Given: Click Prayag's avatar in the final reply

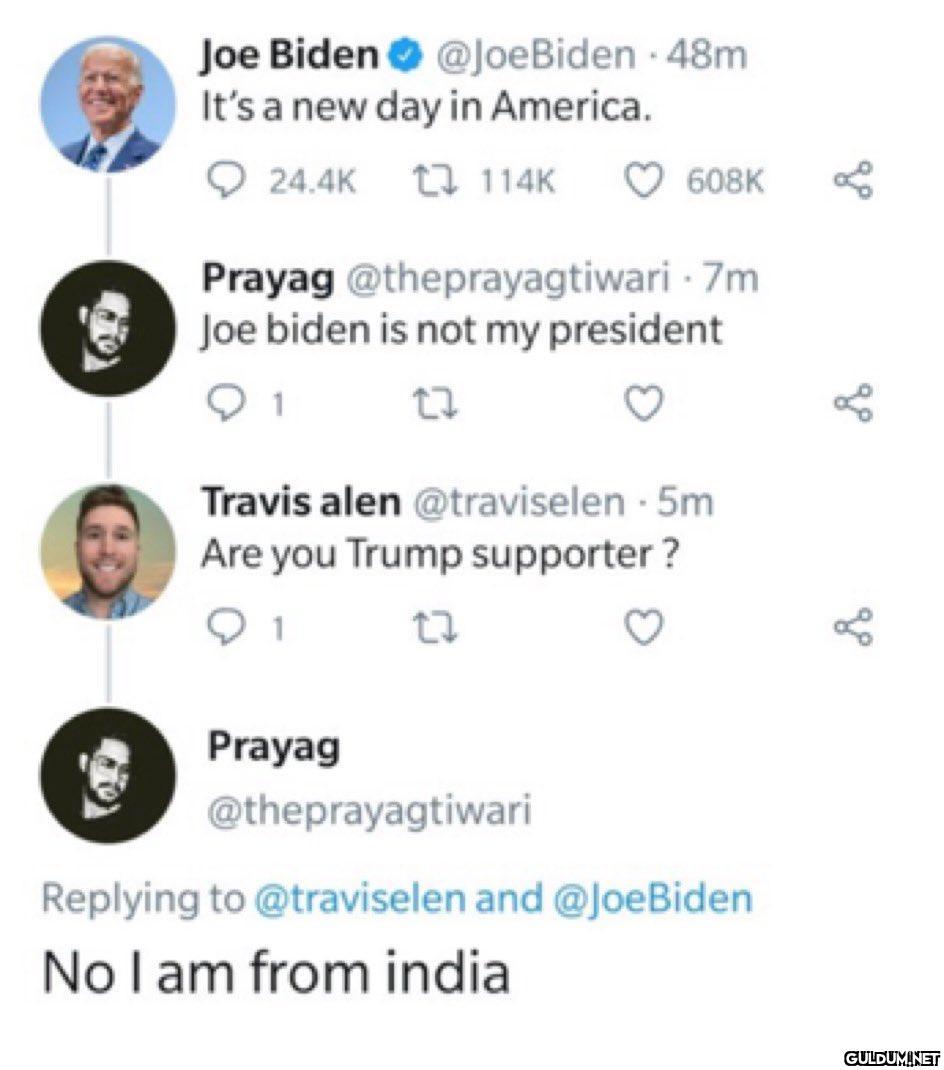Looking at the screenshot, I should coord(108,775).
